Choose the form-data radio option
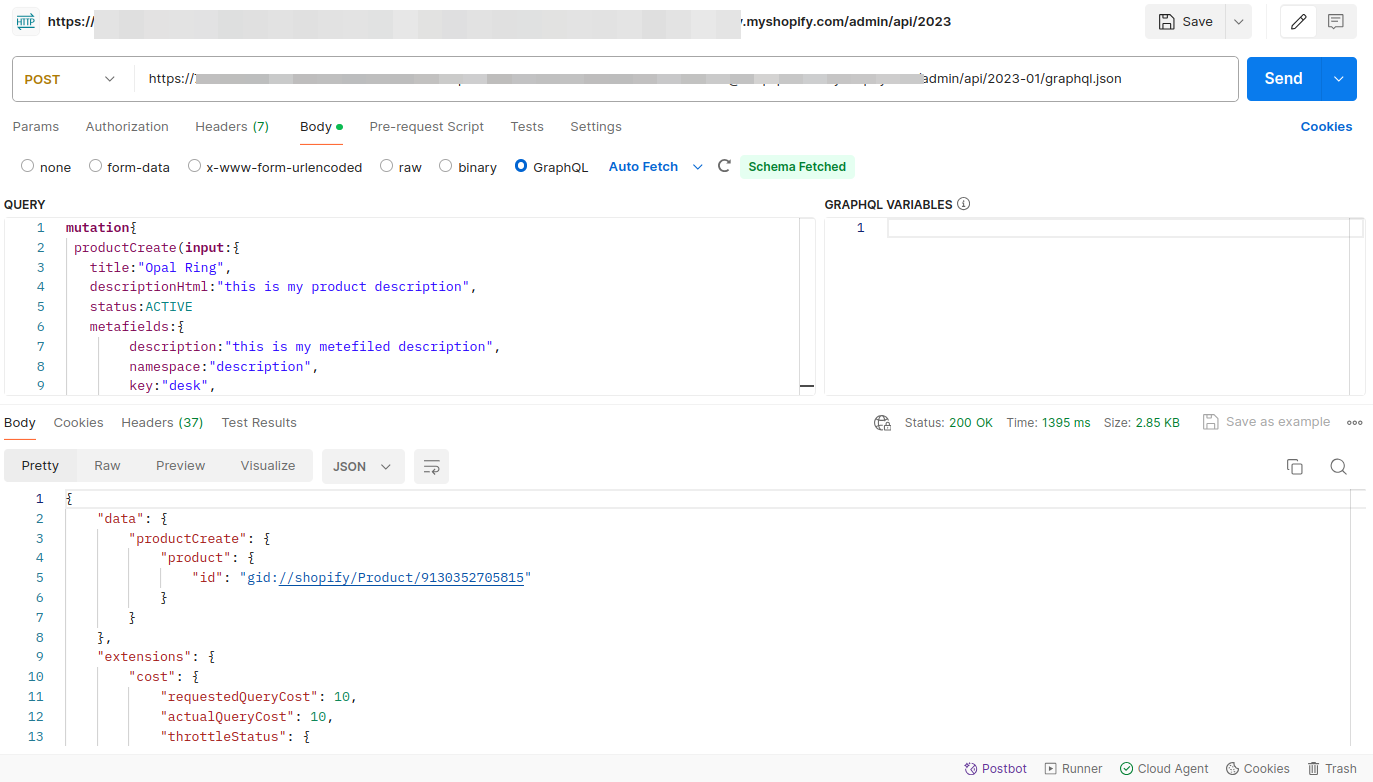1373x782 pixels. [x=96, y=167]
